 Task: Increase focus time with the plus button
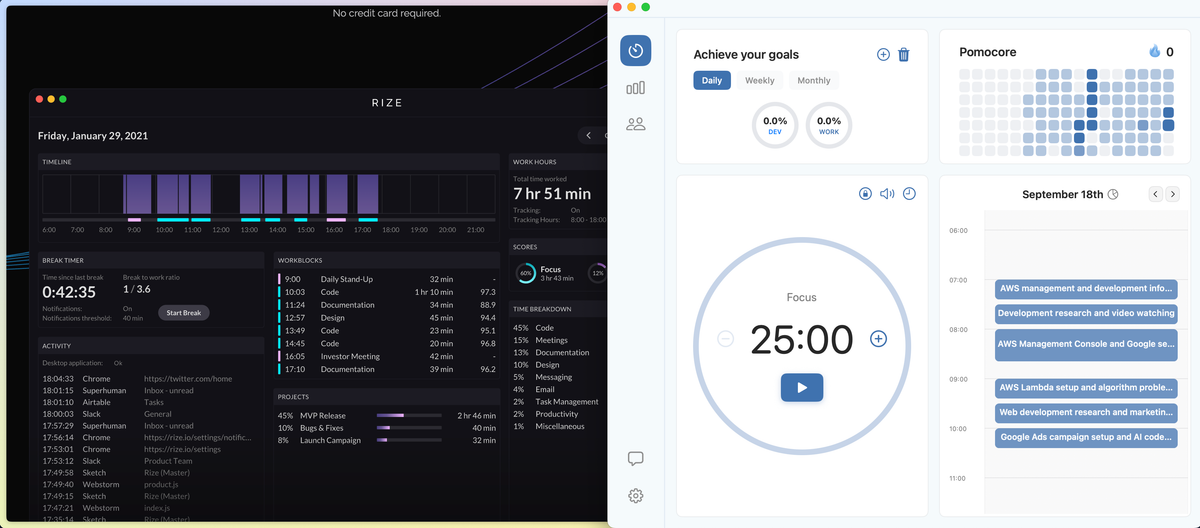tap(878, 339)
